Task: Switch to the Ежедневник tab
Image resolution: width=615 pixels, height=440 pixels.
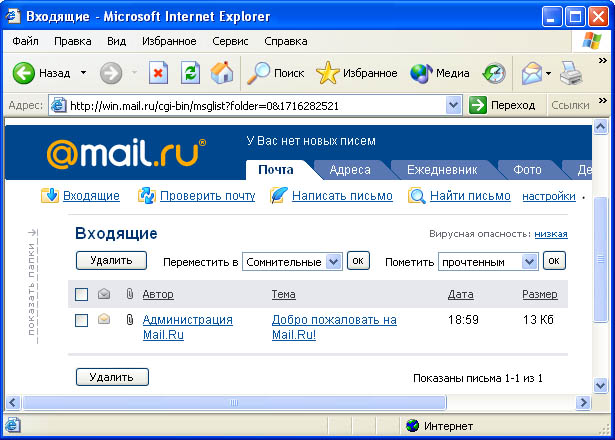Action: (442, 170)
